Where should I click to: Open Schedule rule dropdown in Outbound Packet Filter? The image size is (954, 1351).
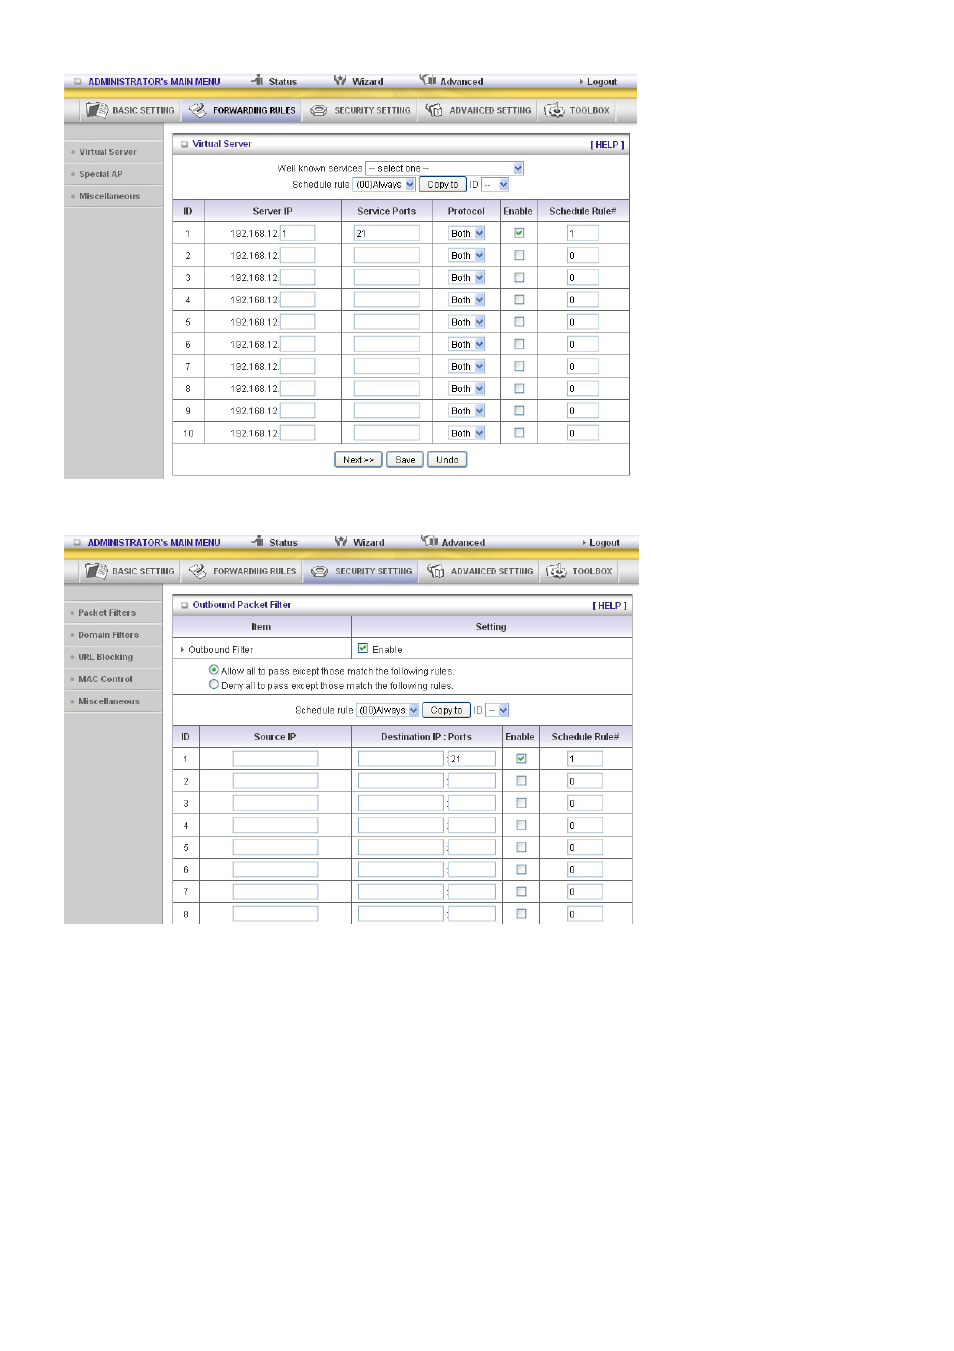point(388,710)
